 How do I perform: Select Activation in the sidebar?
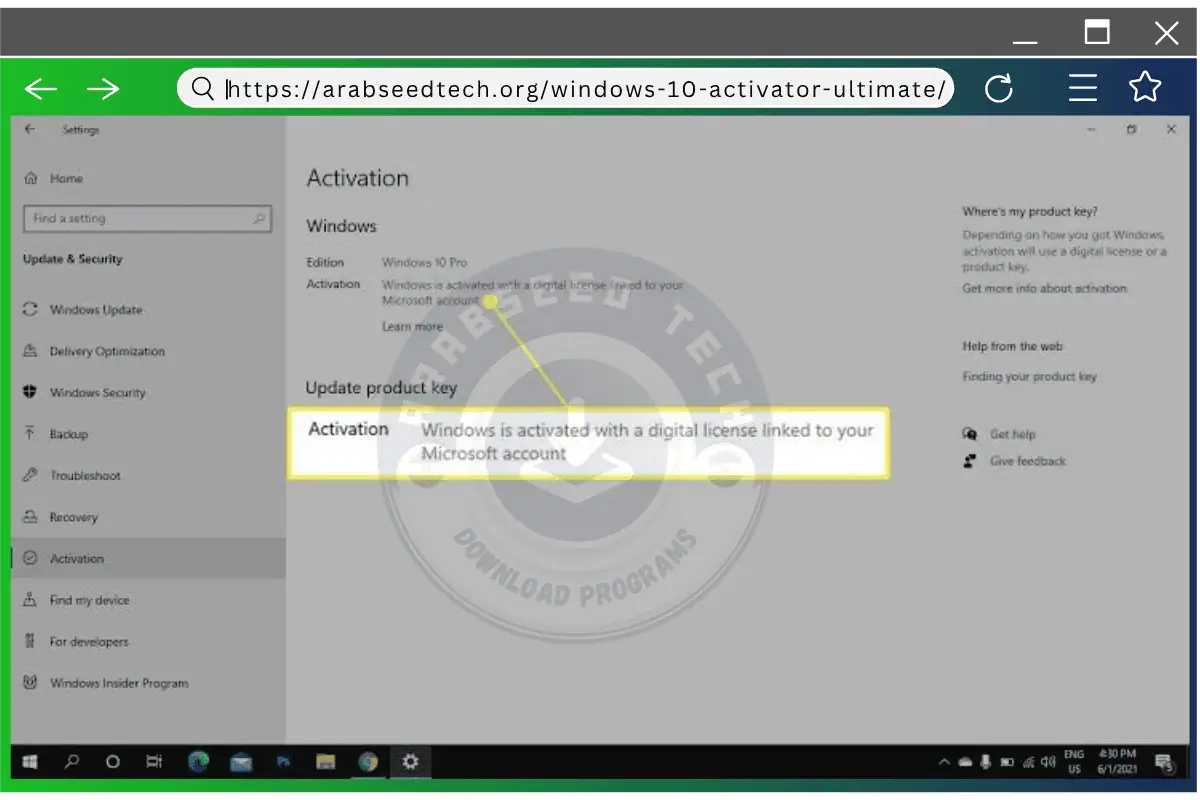coord(148,559)
